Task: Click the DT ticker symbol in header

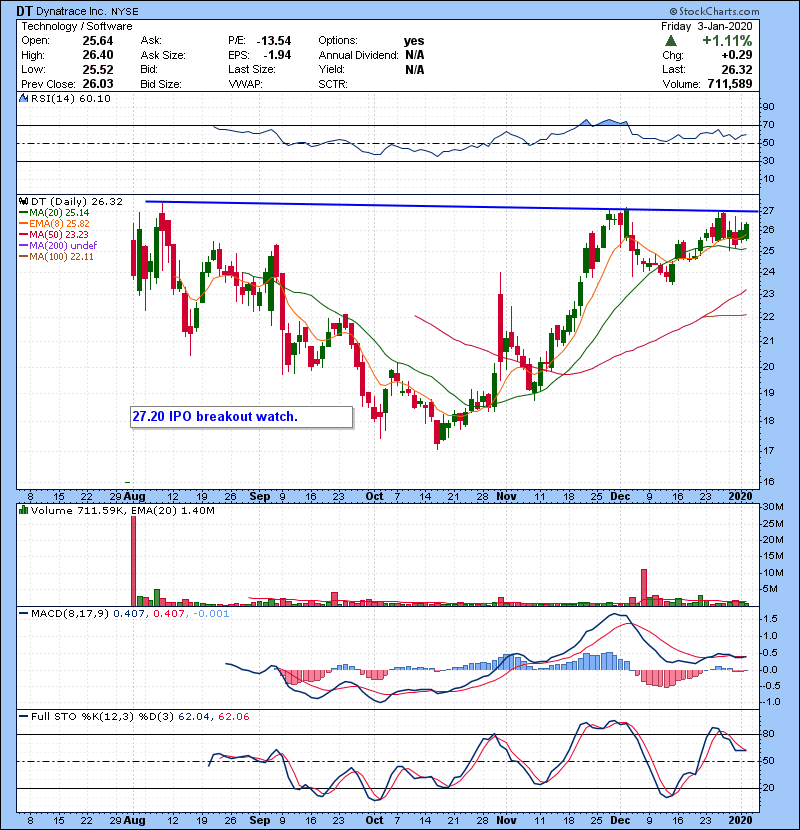Action: pyautogui.click(x=24, y=11)
